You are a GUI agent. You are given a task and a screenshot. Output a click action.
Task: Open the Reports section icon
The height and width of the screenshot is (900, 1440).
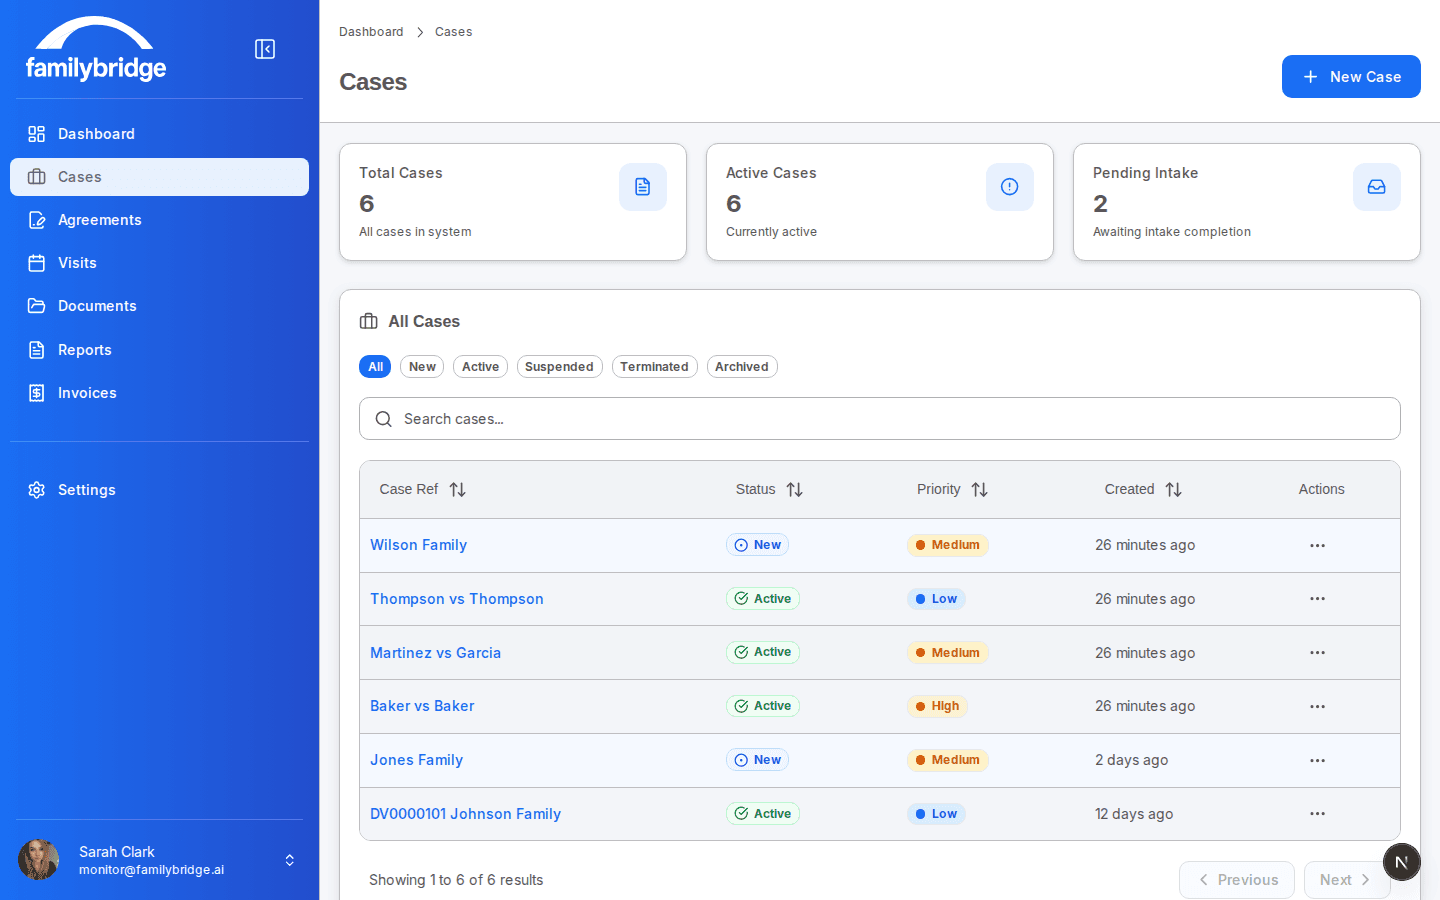[x=36, y=349]
